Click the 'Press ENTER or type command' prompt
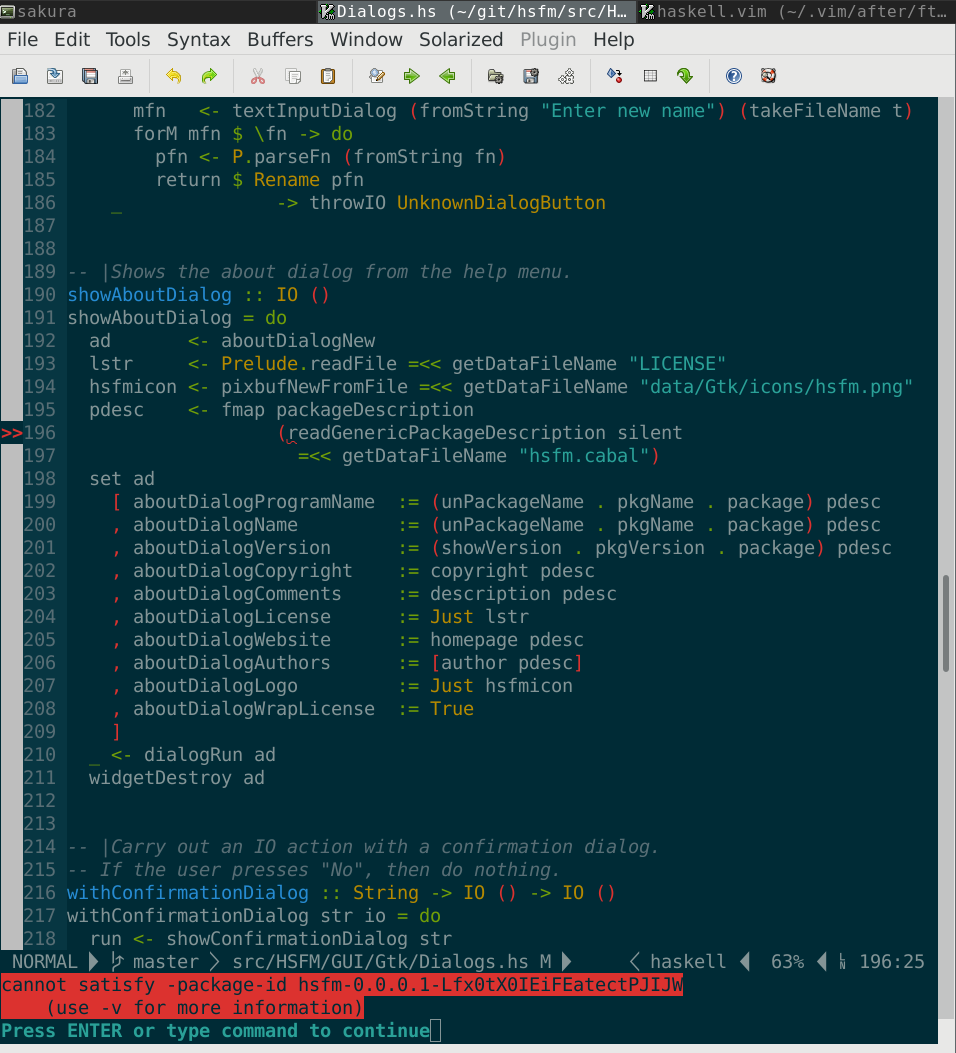956x1053 pixels. (x=215, y=1031)
